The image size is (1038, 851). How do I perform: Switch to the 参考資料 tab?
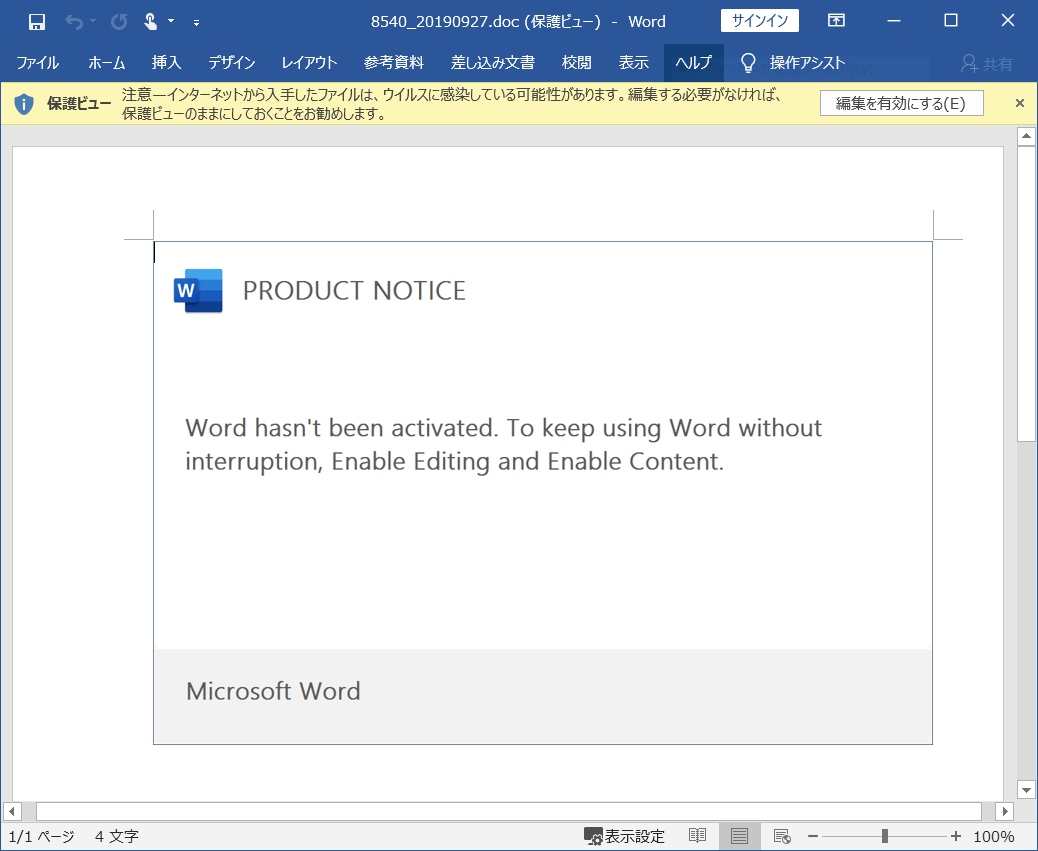click(x=394, y=63)
